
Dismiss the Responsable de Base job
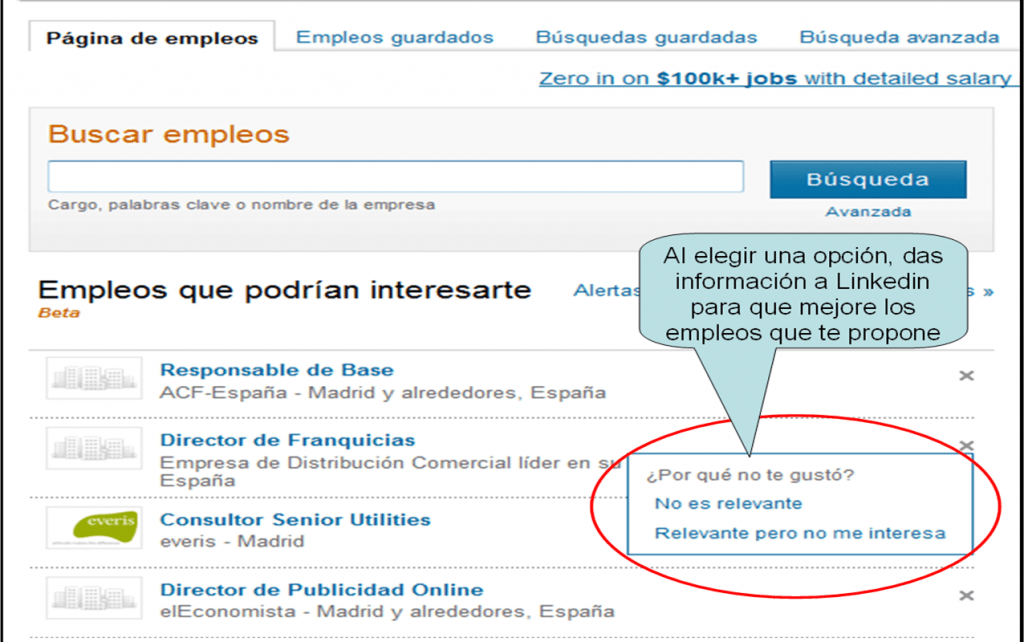[967, 376]
